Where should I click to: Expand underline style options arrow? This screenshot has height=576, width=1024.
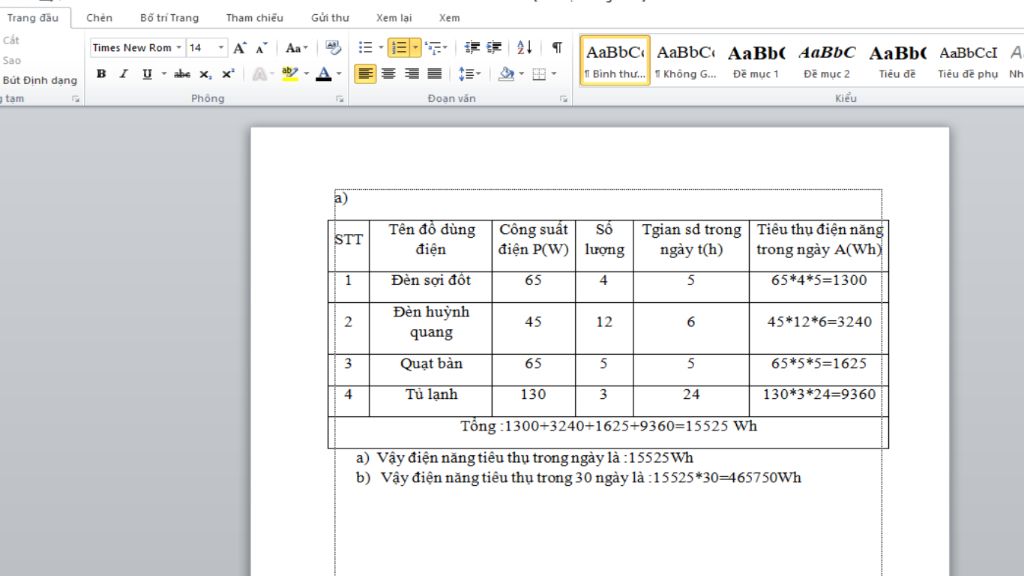[x=163, y=74]
